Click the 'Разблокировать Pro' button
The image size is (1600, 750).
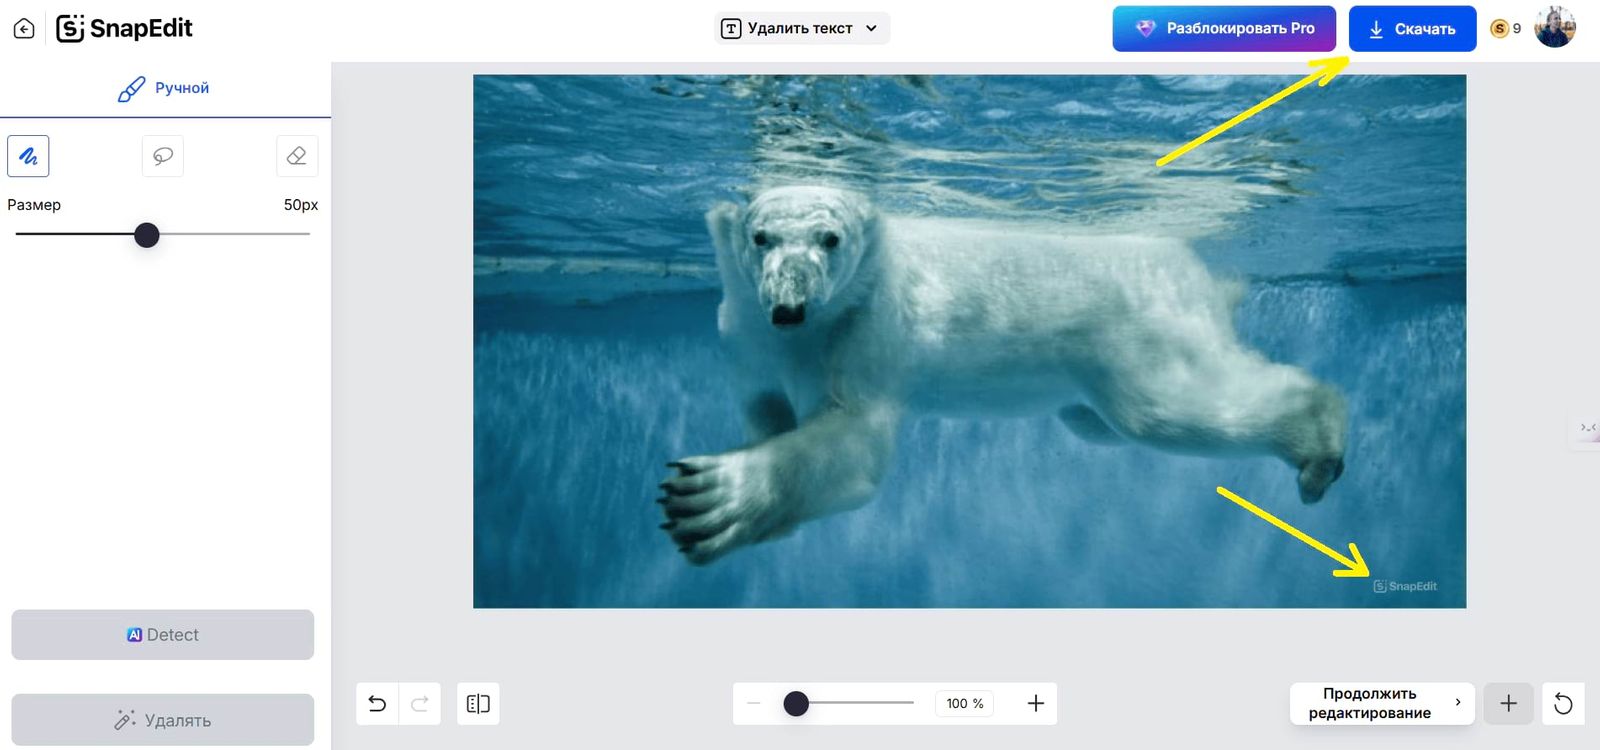[x=1224, y=28]
